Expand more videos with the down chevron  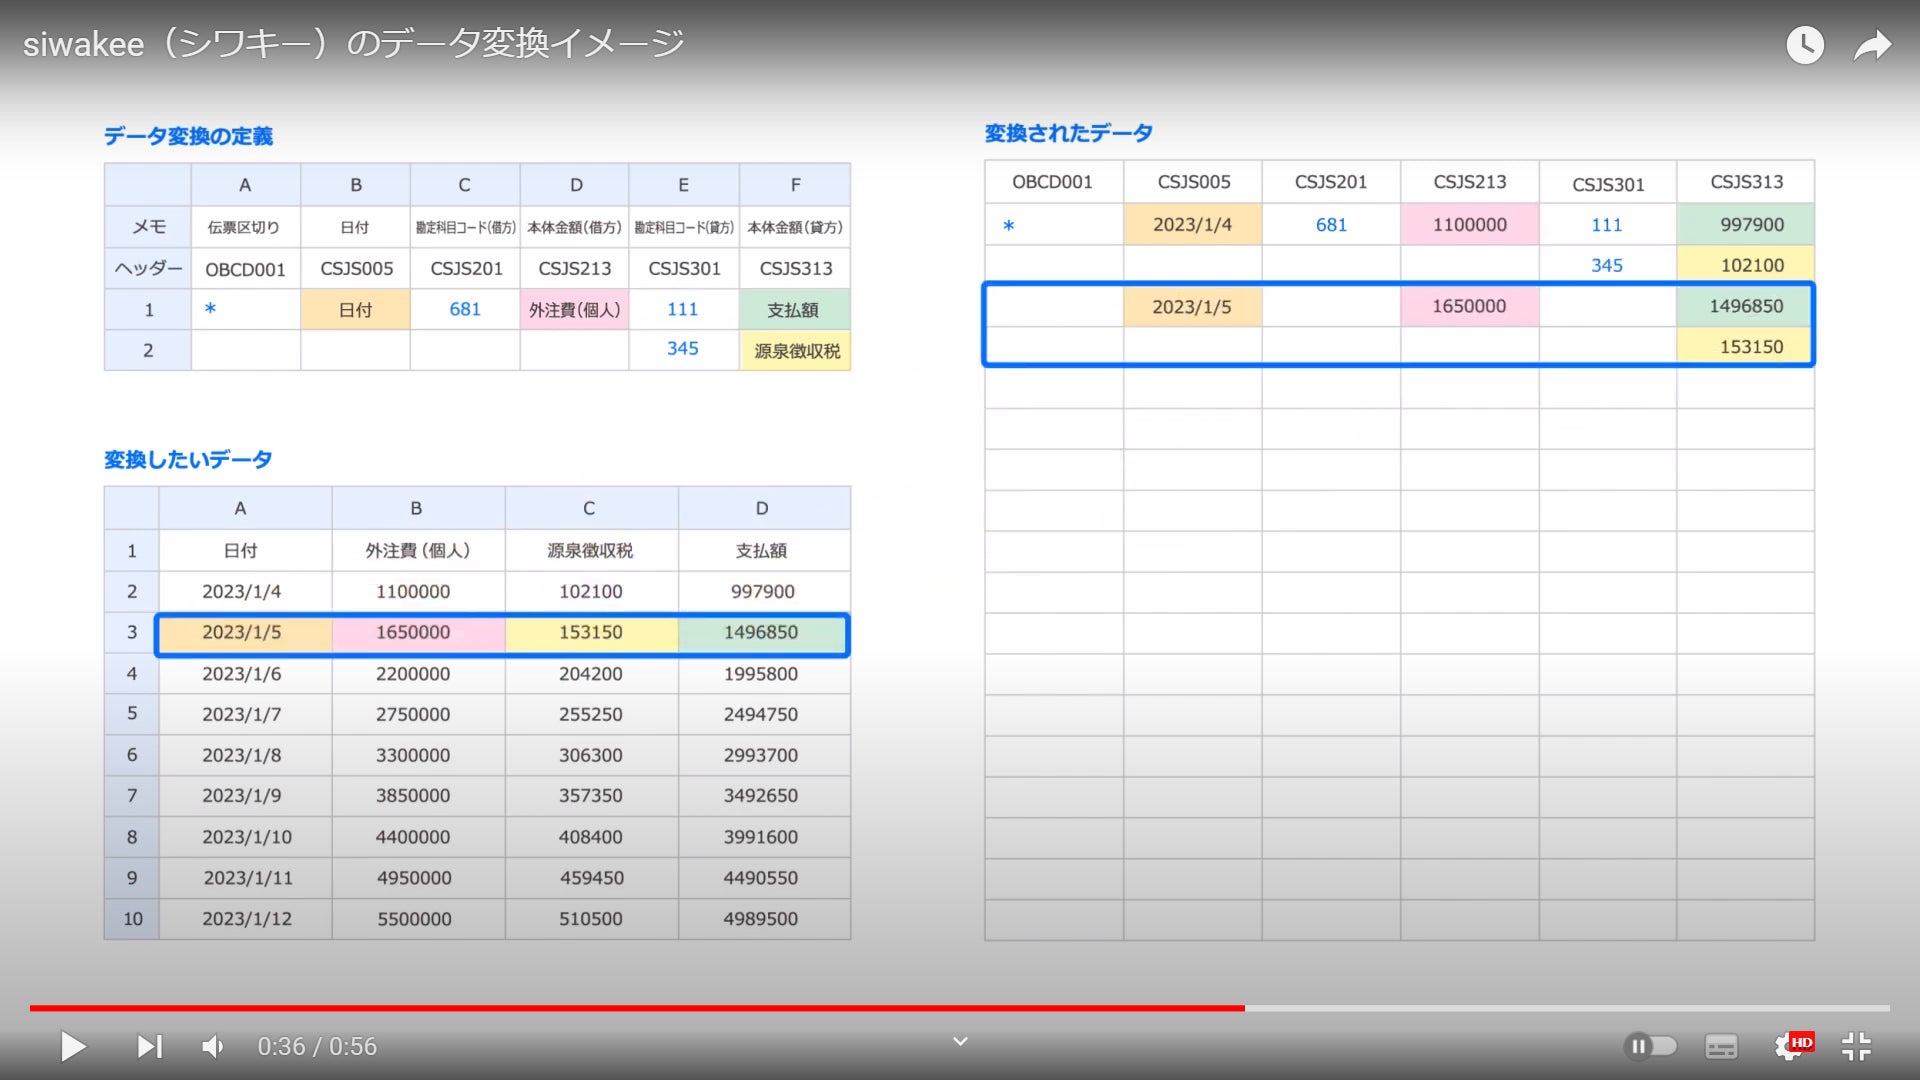pyautogui.click(x=960, y=1041)
